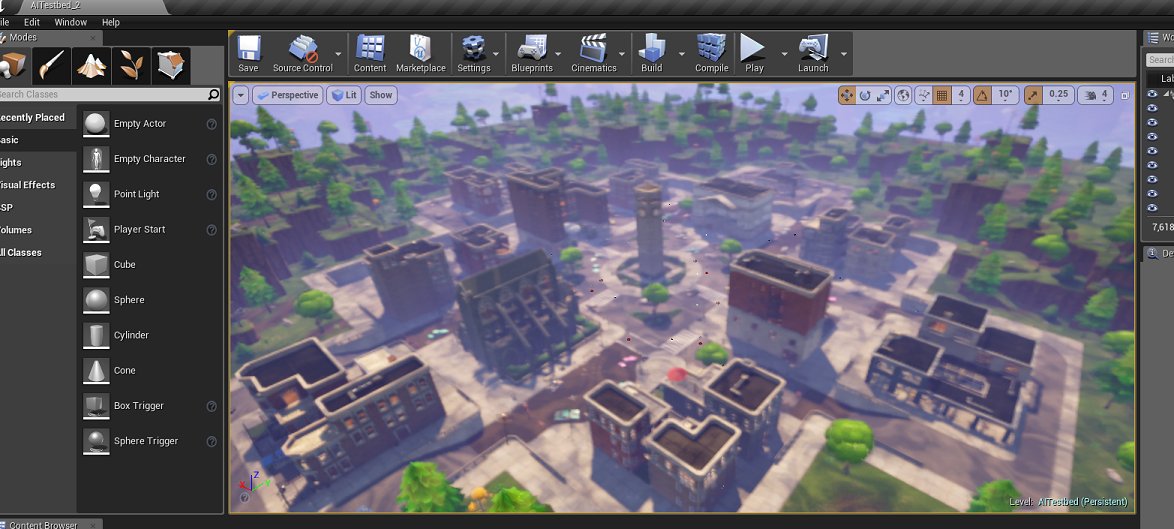This screenshot has height=529, width=1174.
Task: Open help icon next to Player Start
Action: tap(212, 230)
